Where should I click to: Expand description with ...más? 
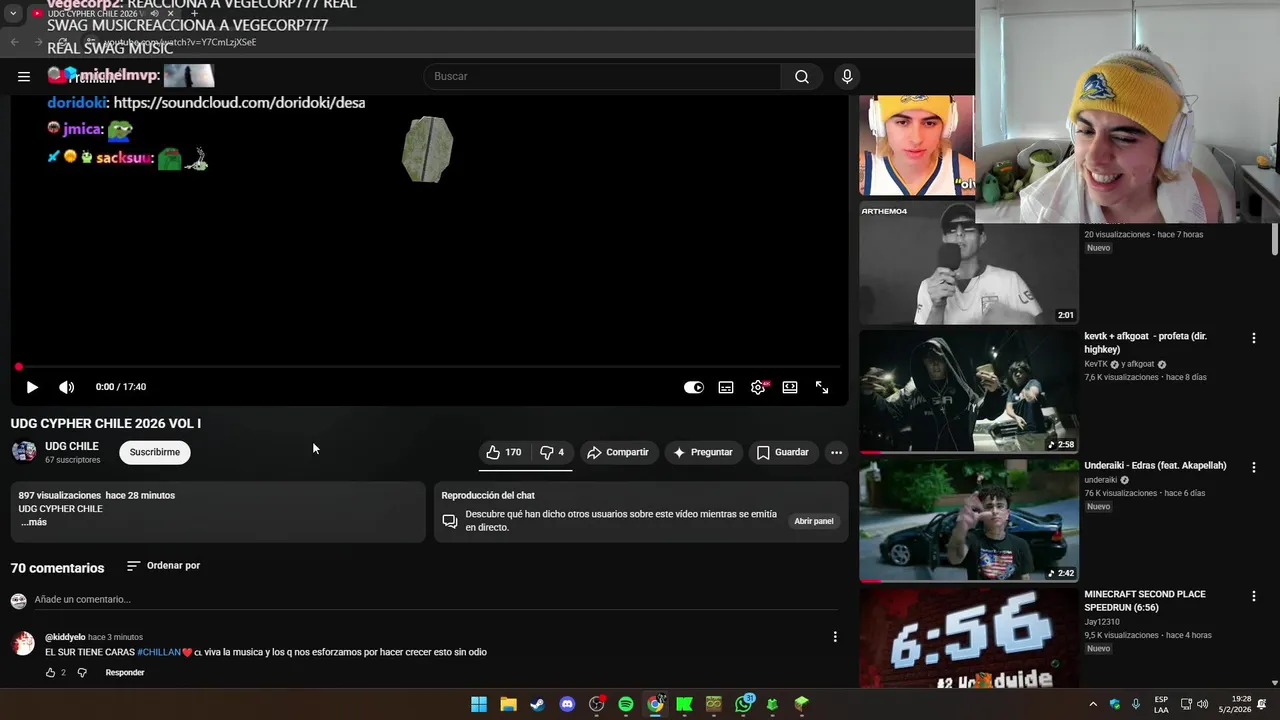pos(33,522)
